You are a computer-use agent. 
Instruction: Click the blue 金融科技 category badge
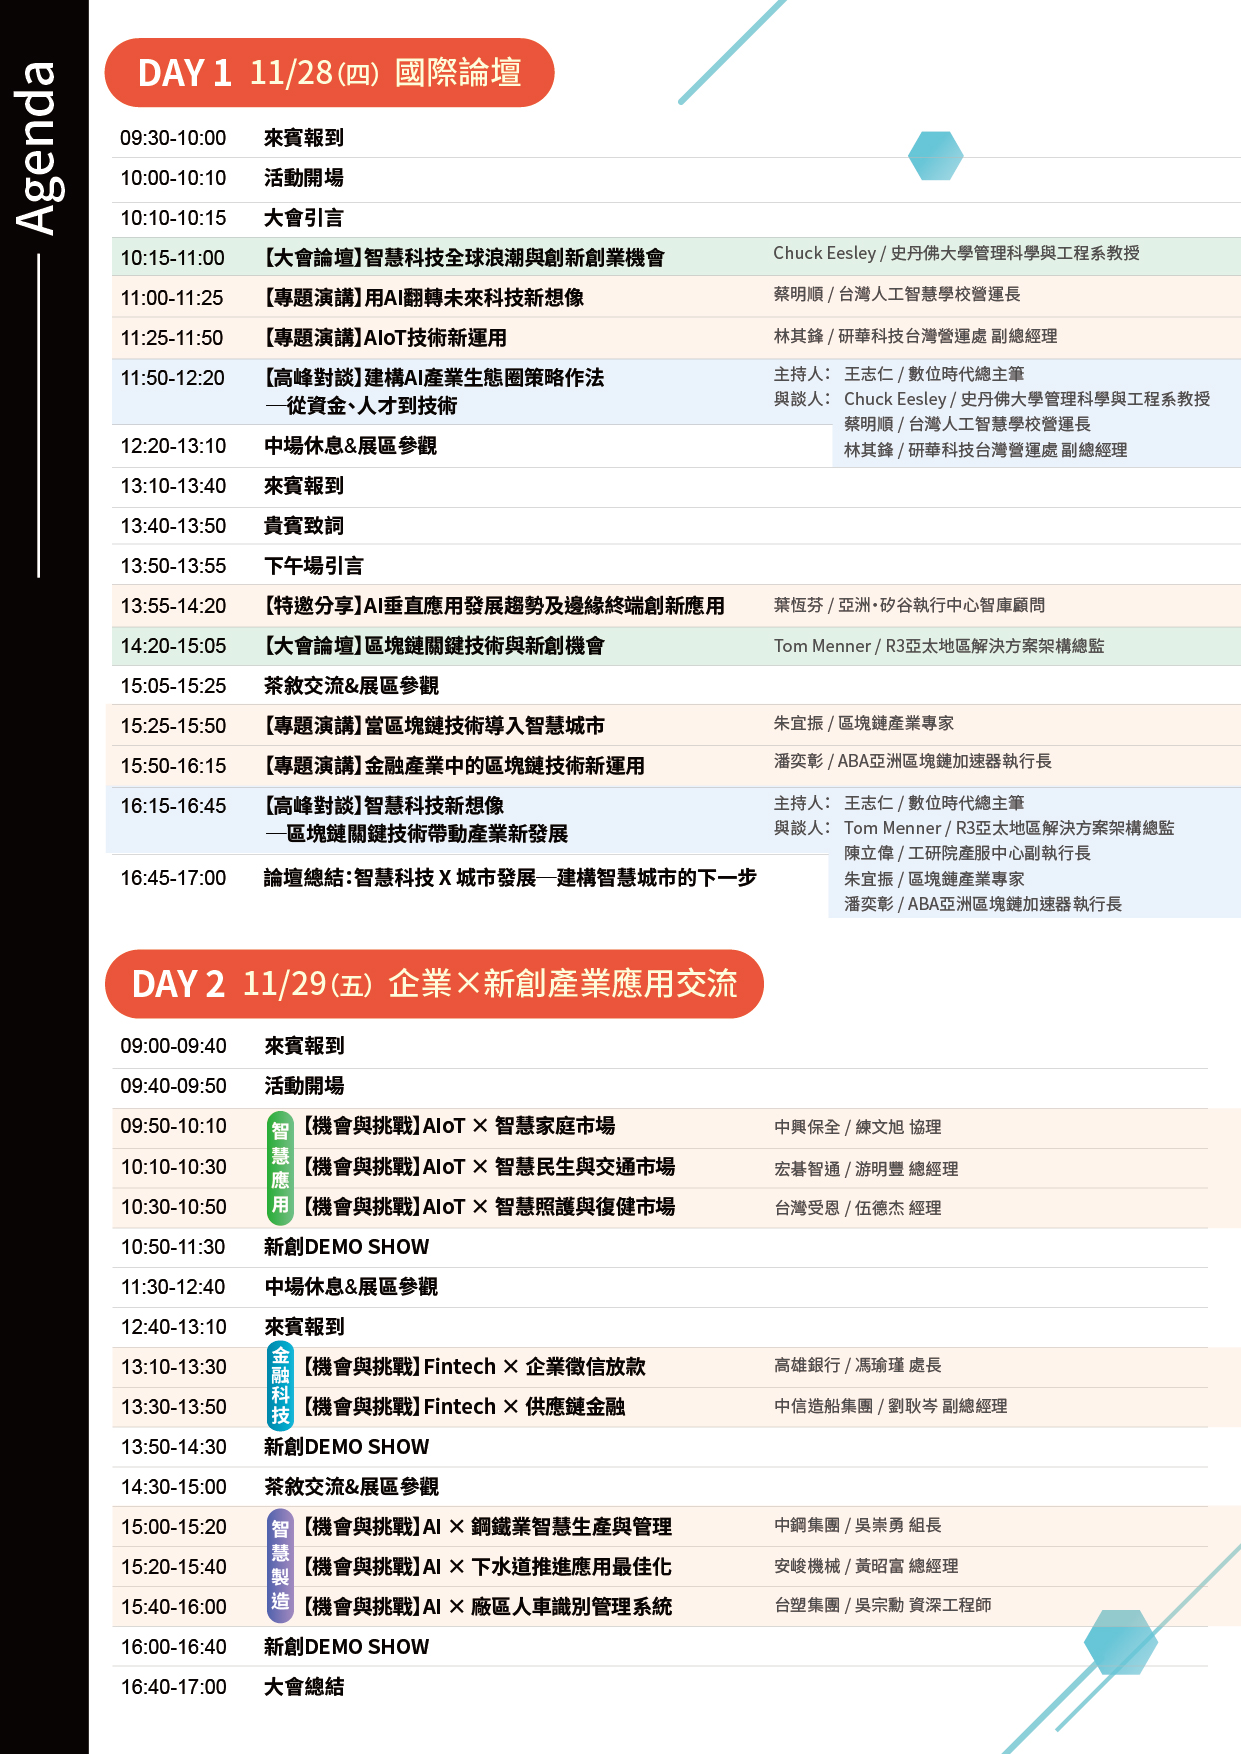tap(280, 1386)
